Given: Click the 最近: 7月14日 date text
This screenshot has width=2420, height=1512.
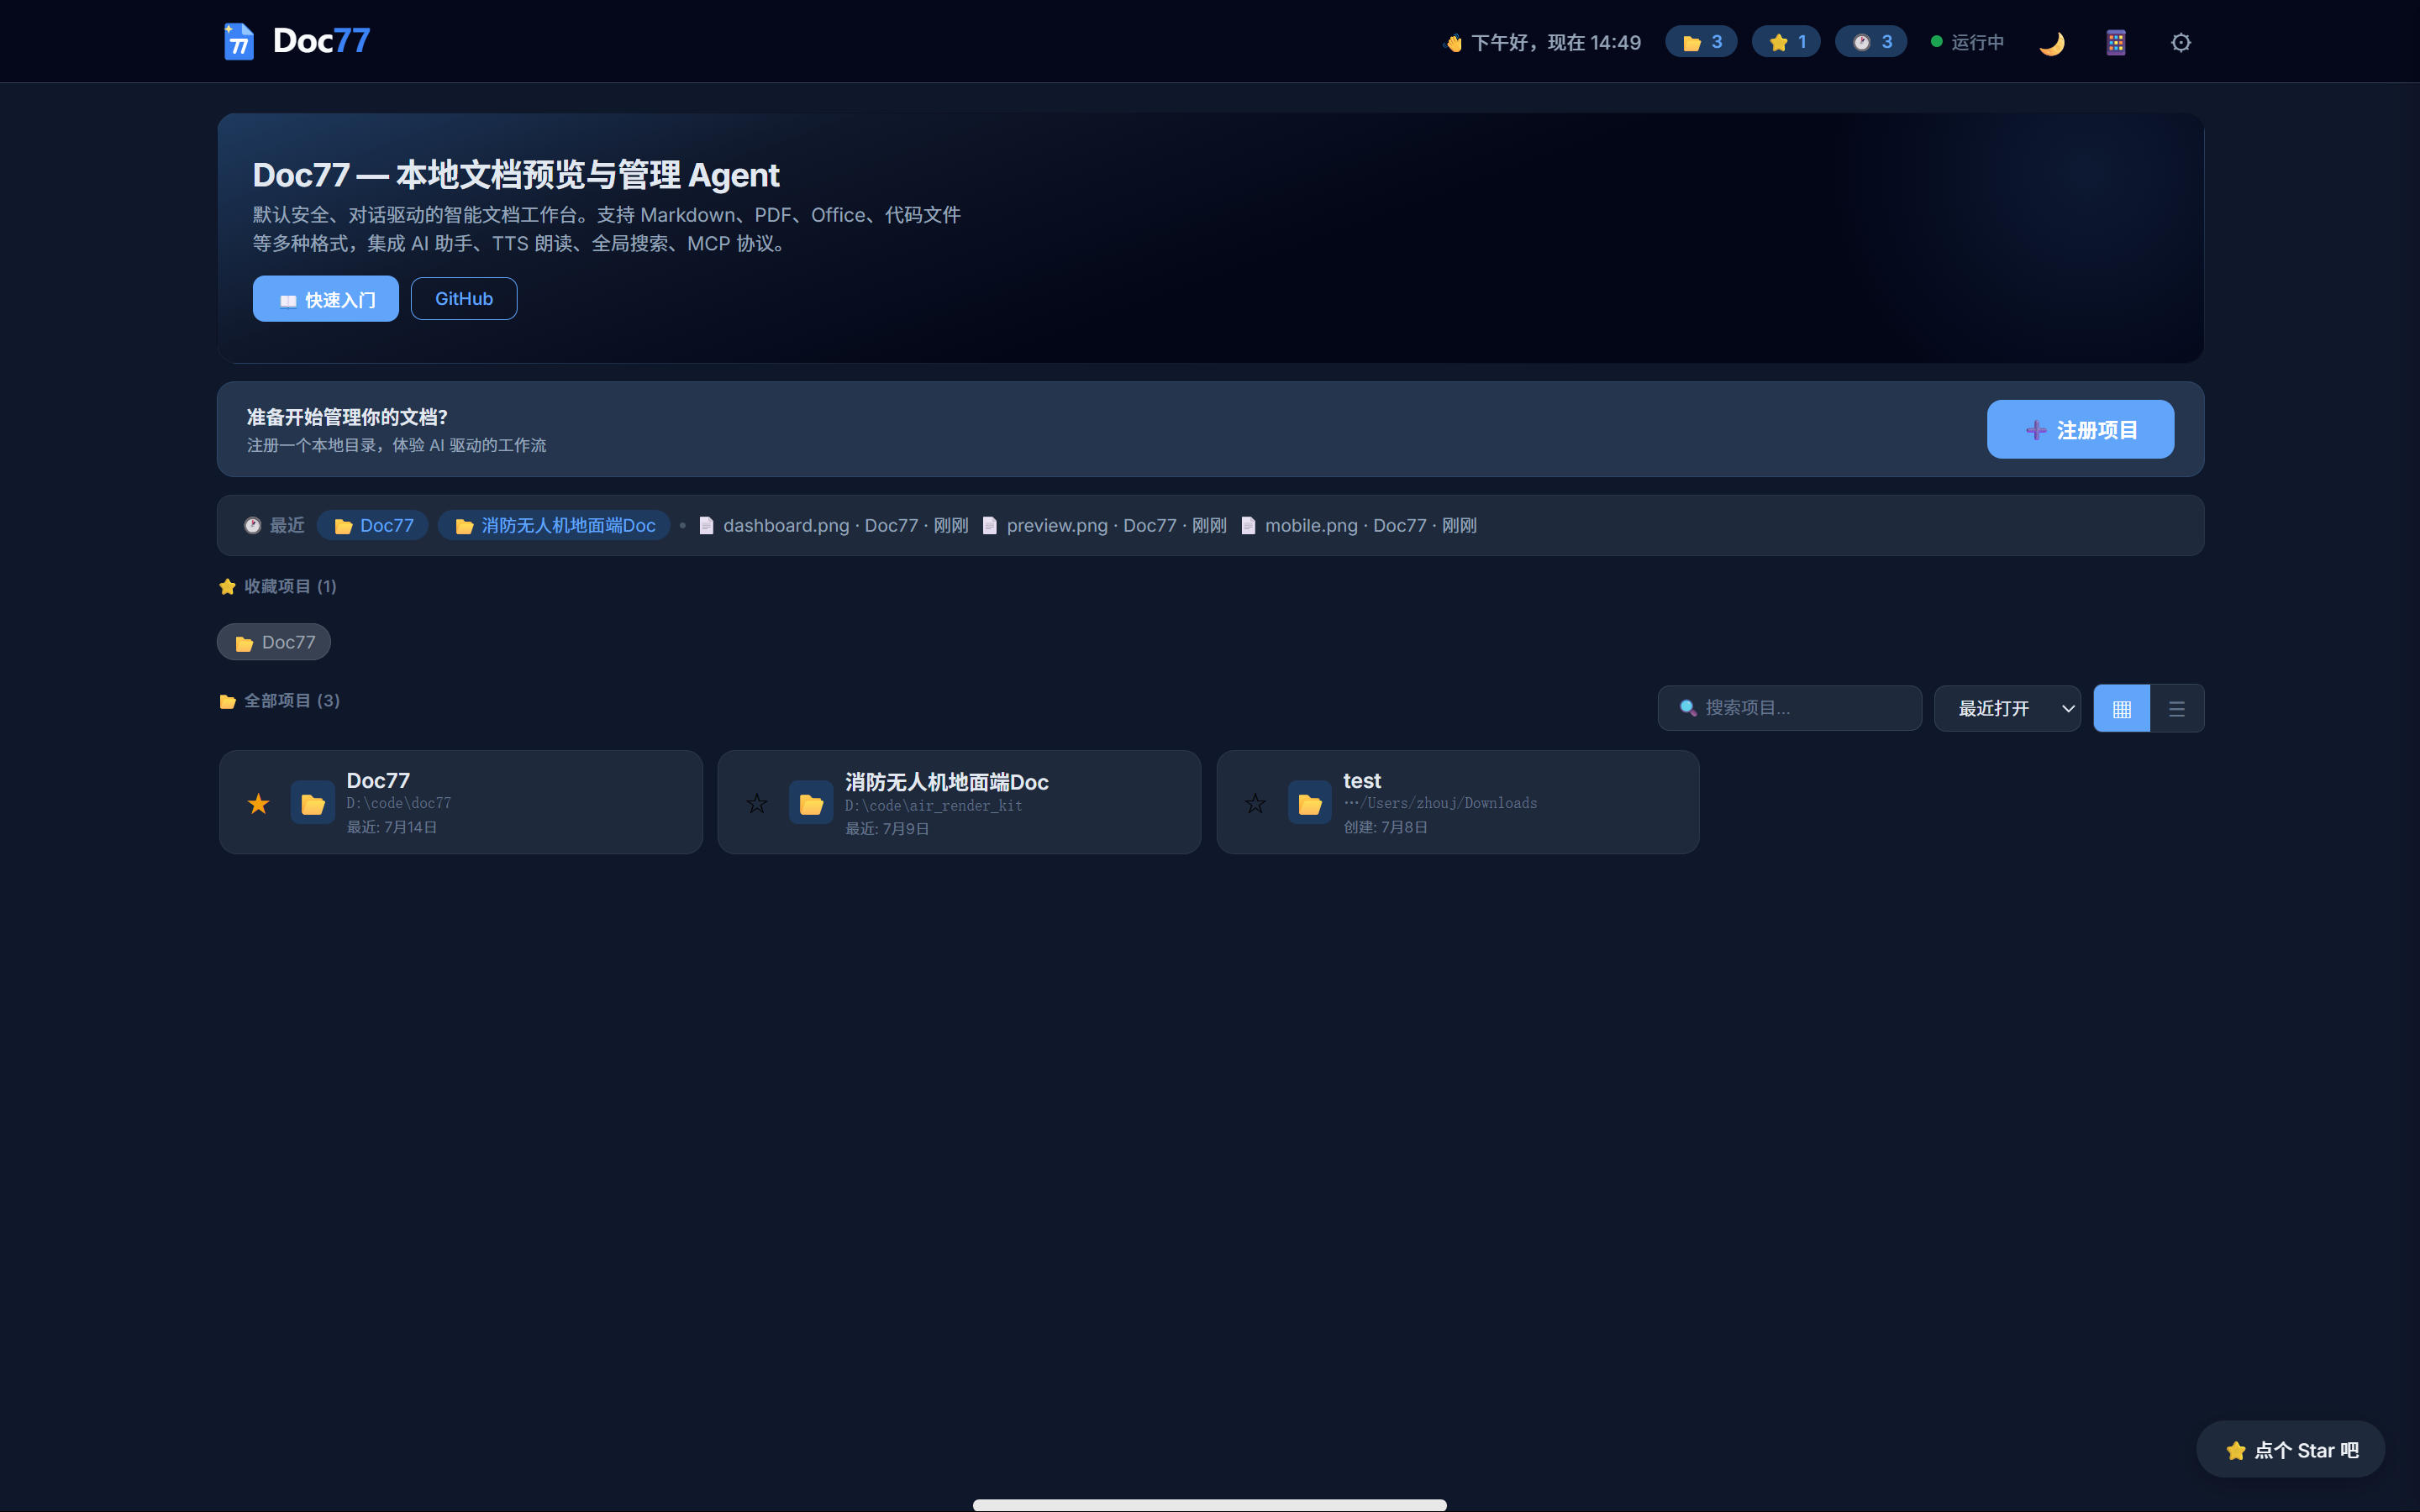Looking at the screenshot, I should click(392, 827).
